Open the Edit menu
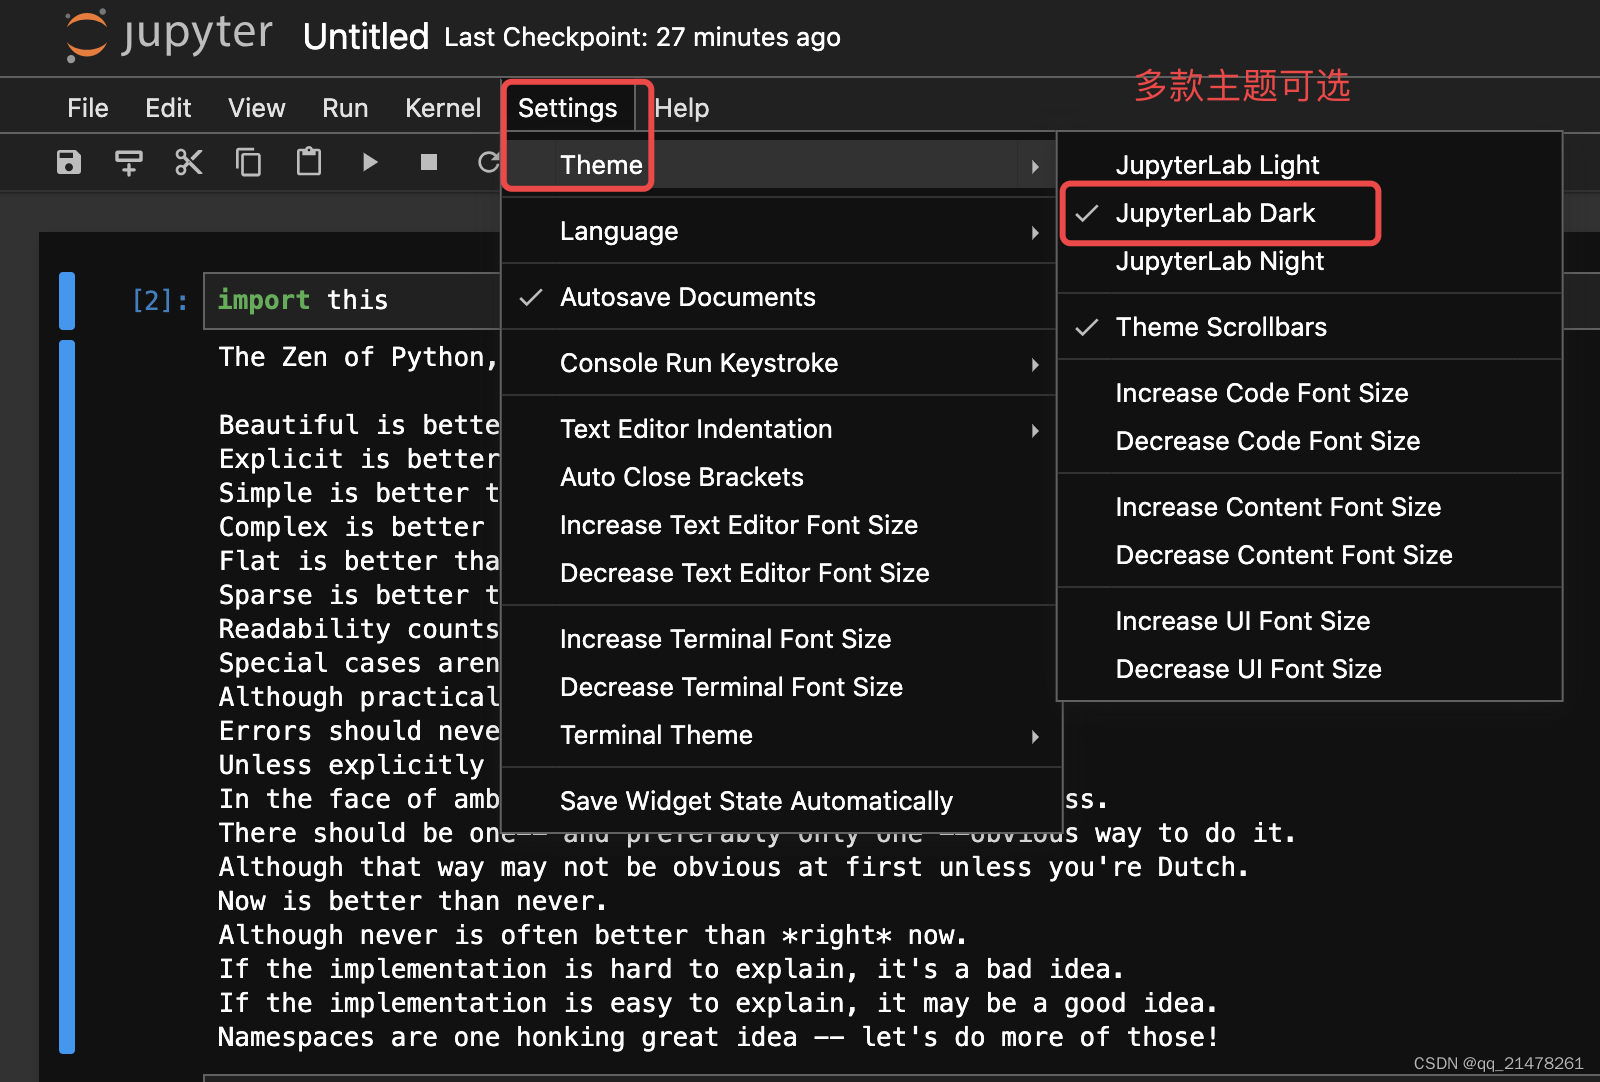The height and width of the screenshot is (1082, 1600). [168, 108]
